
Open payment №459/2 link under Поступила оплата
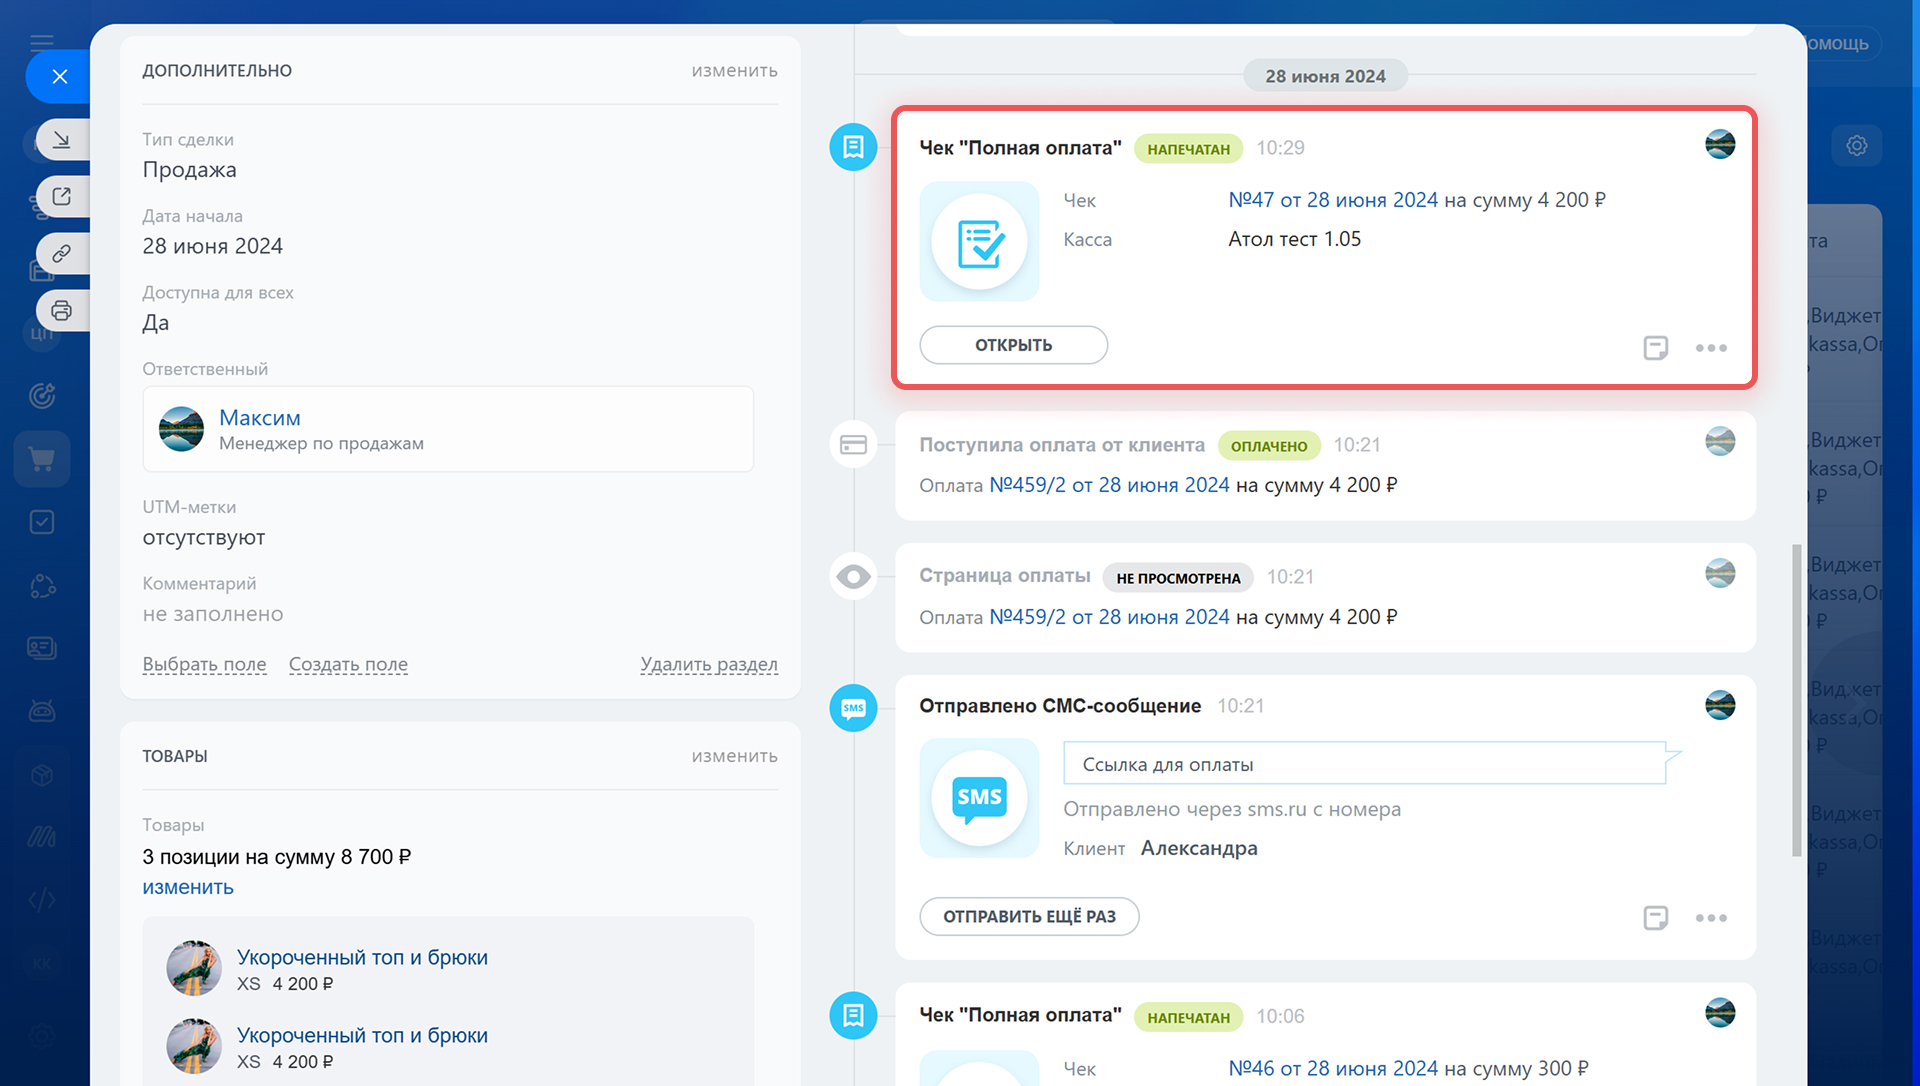click(x=1108, y=485)
